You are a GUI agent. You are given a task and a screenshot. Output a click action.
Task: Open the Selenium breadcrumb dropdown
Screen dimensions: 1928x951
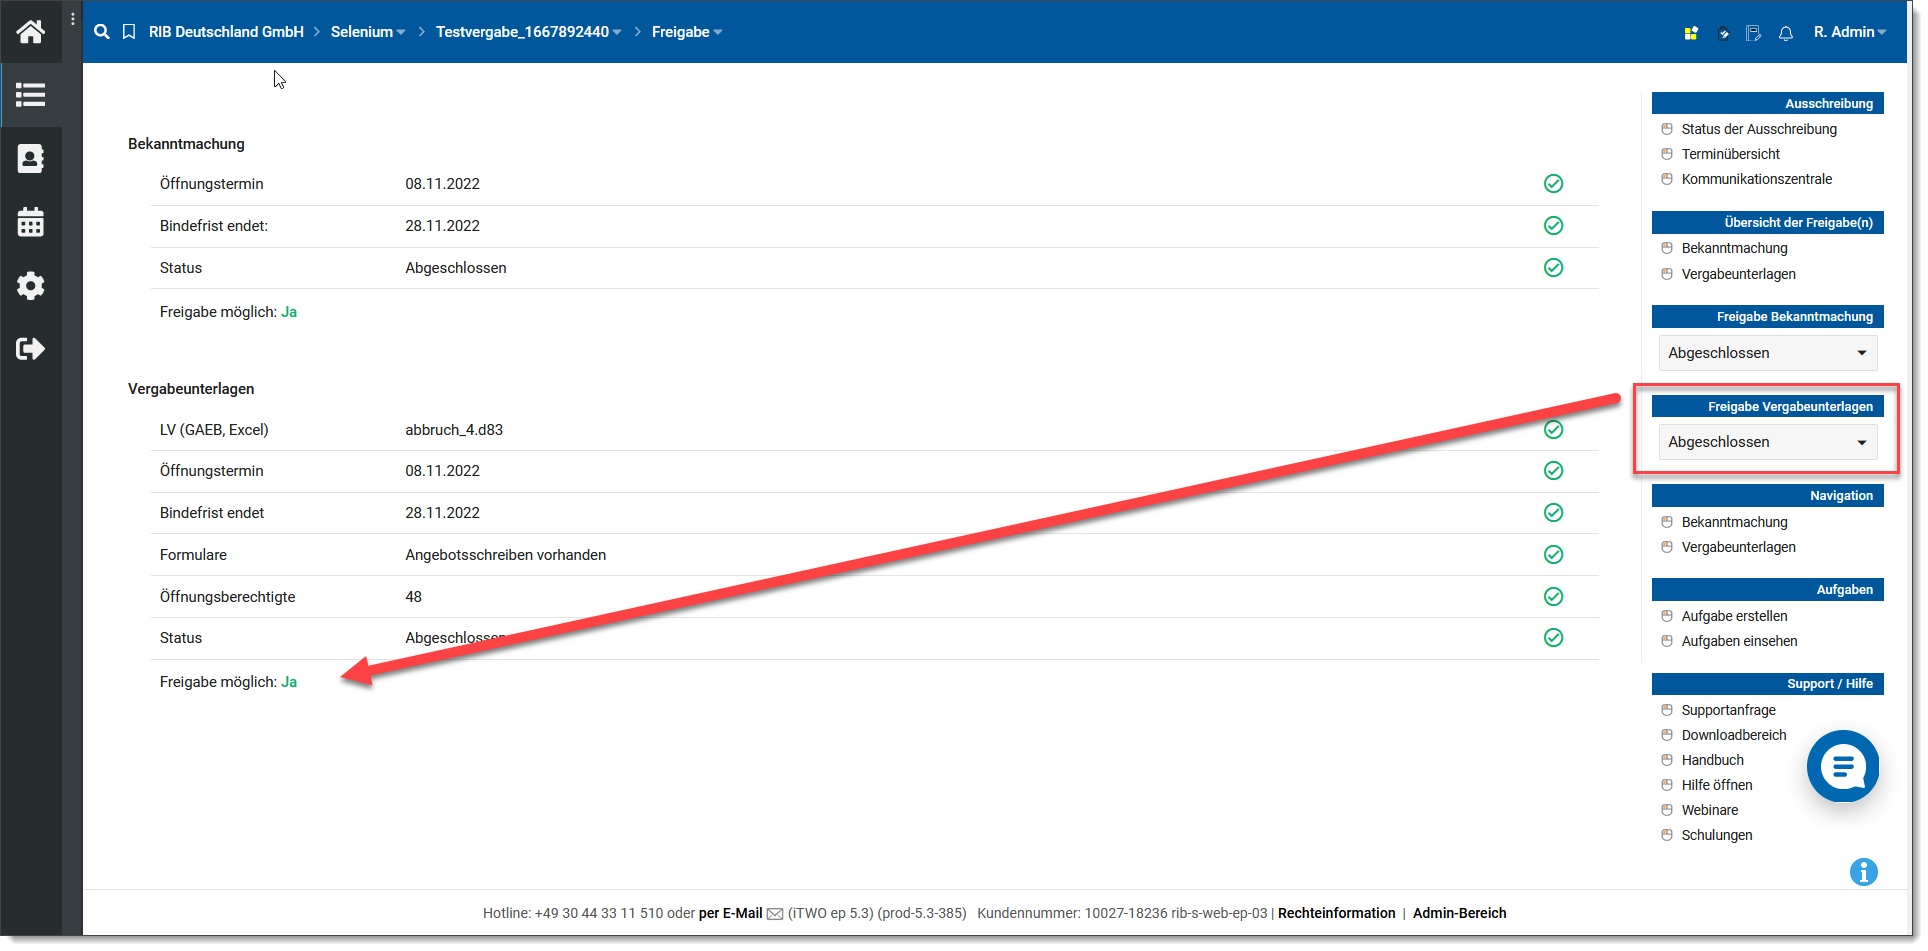pos(368,32)
